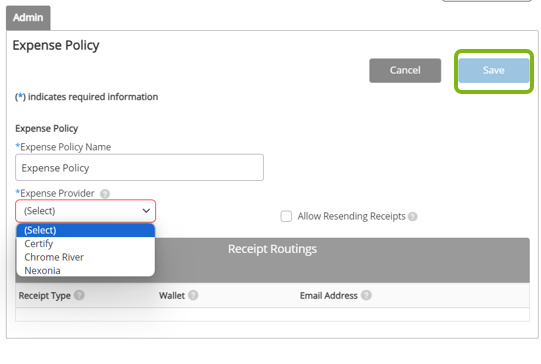Collapse the Expense Provider dropdown chevron

coord(146,210)
